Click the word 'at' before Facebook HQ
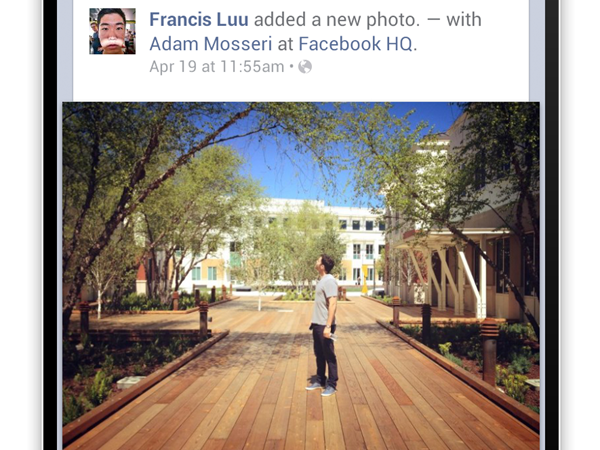Image resolution: width=600 pixels, height=450 pixels. 285,44
